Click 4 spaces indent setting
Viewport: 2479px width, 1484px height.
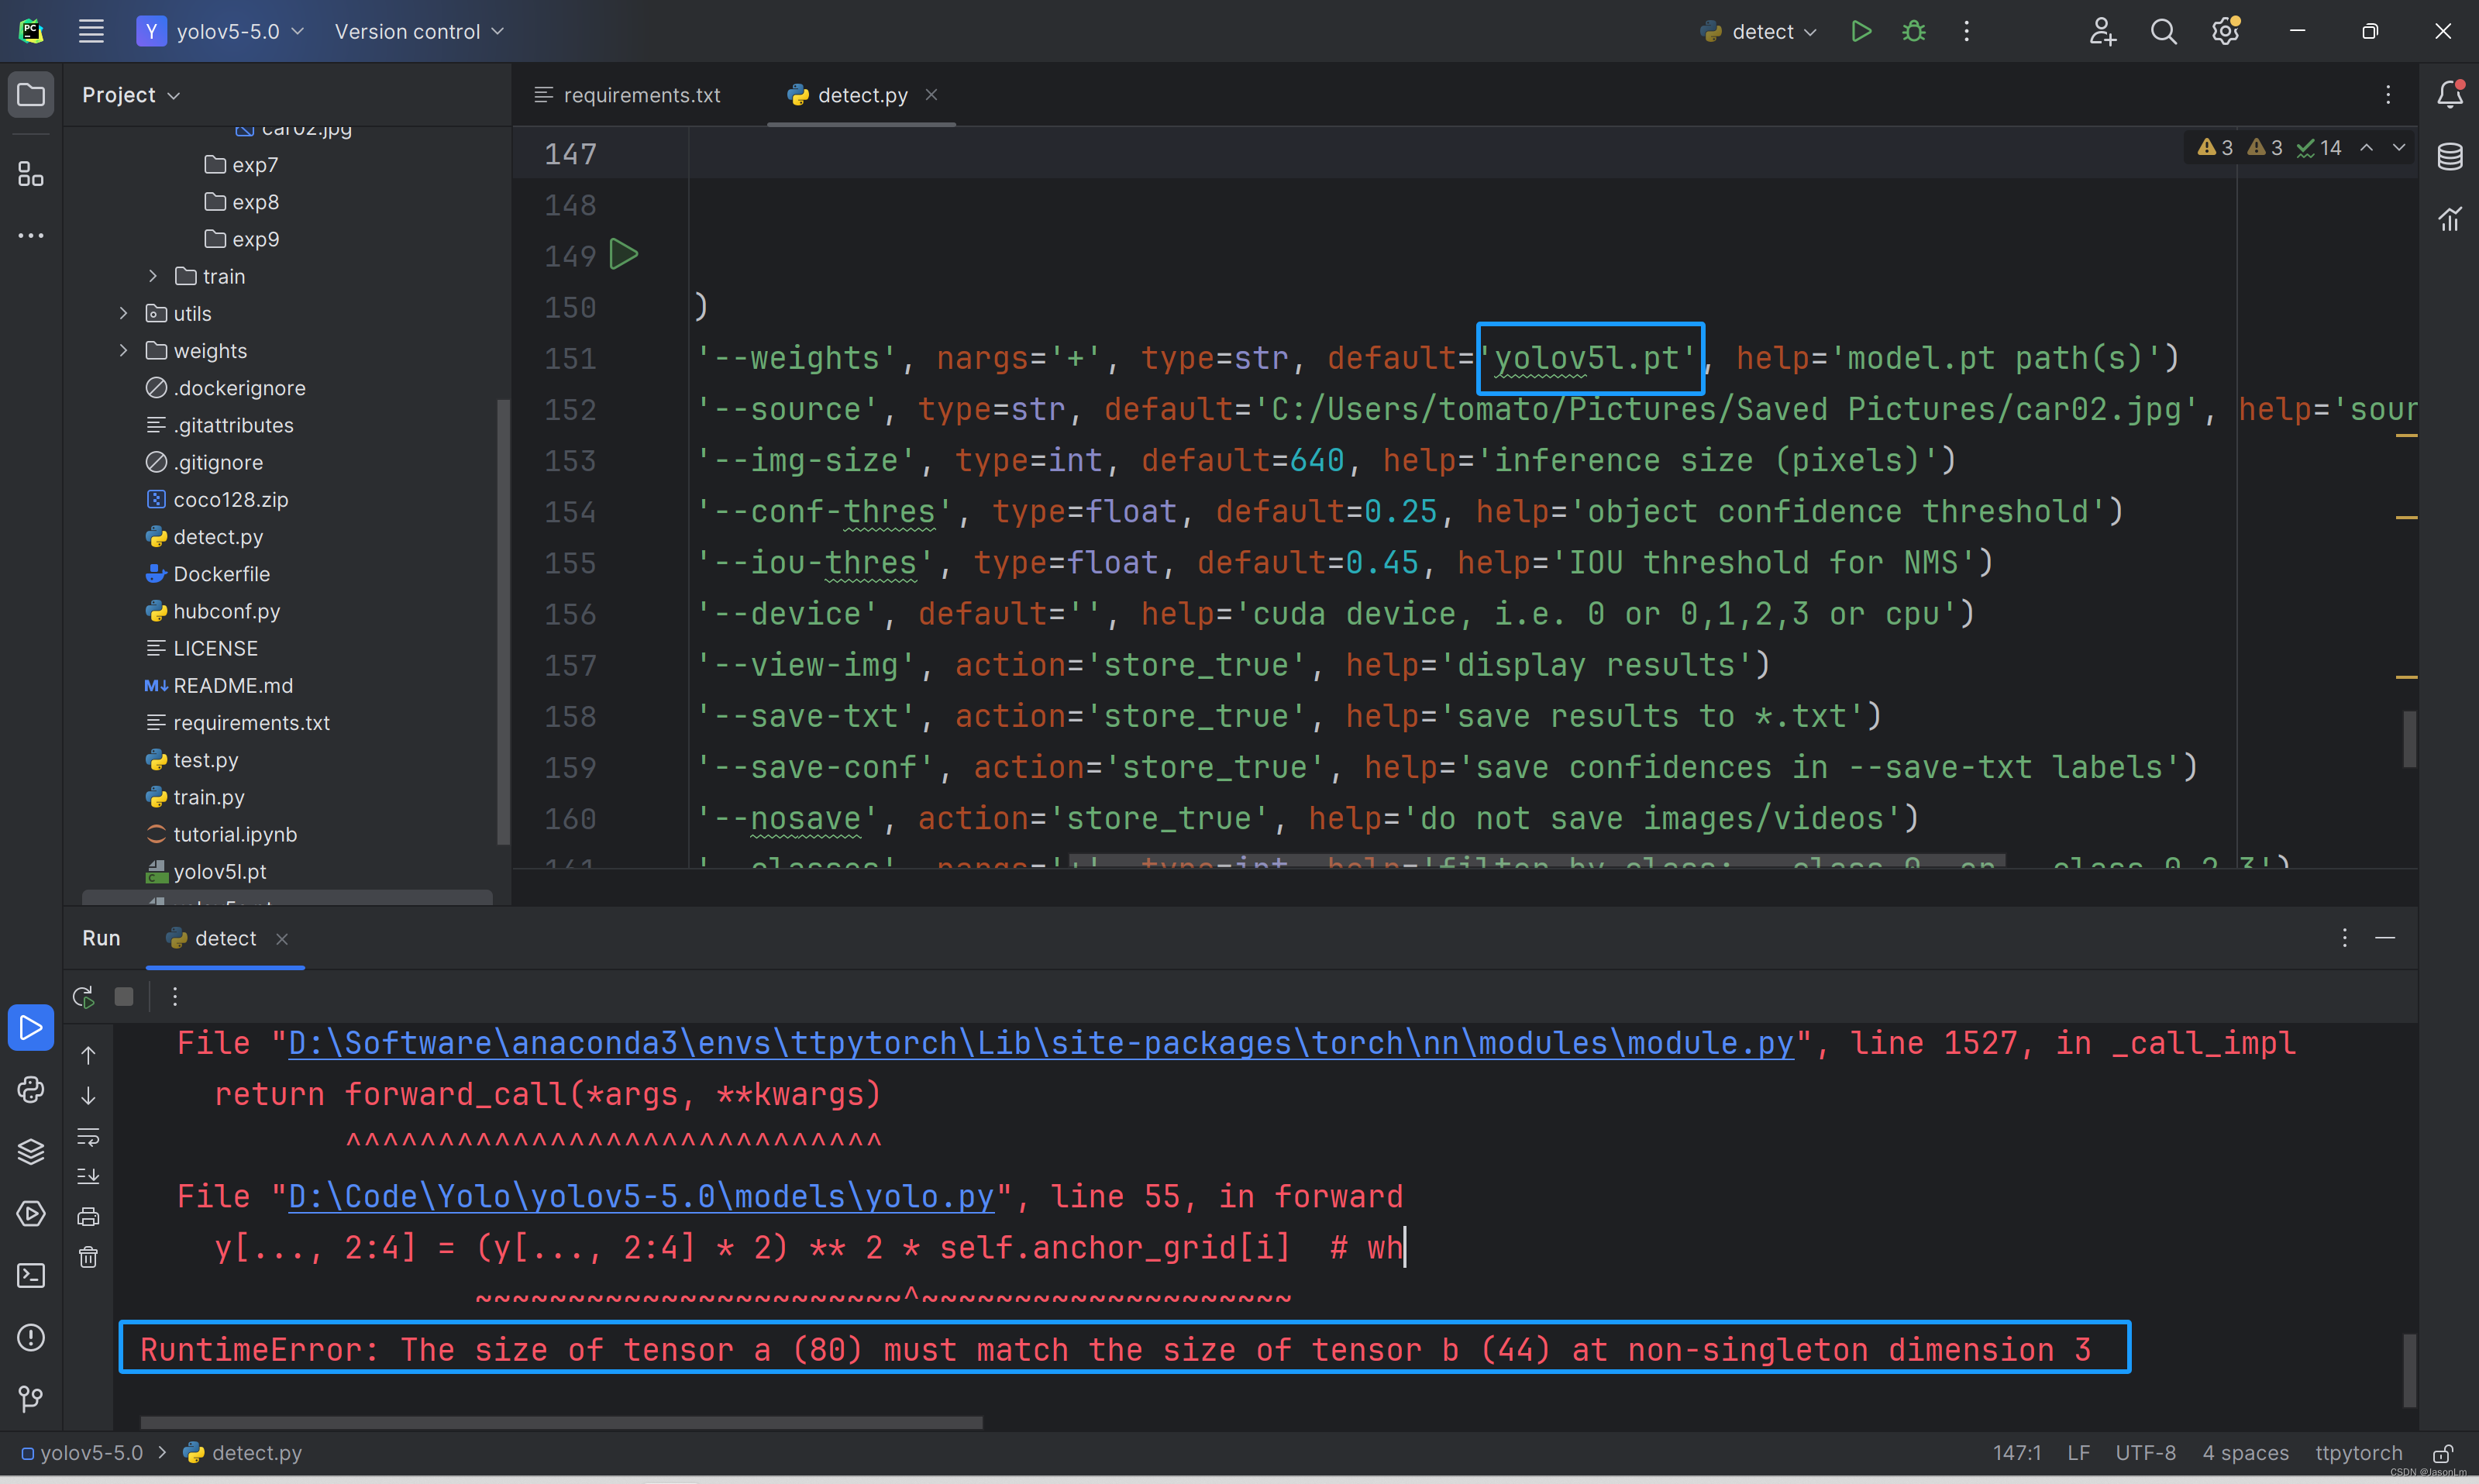[x=2245, y=1453]
